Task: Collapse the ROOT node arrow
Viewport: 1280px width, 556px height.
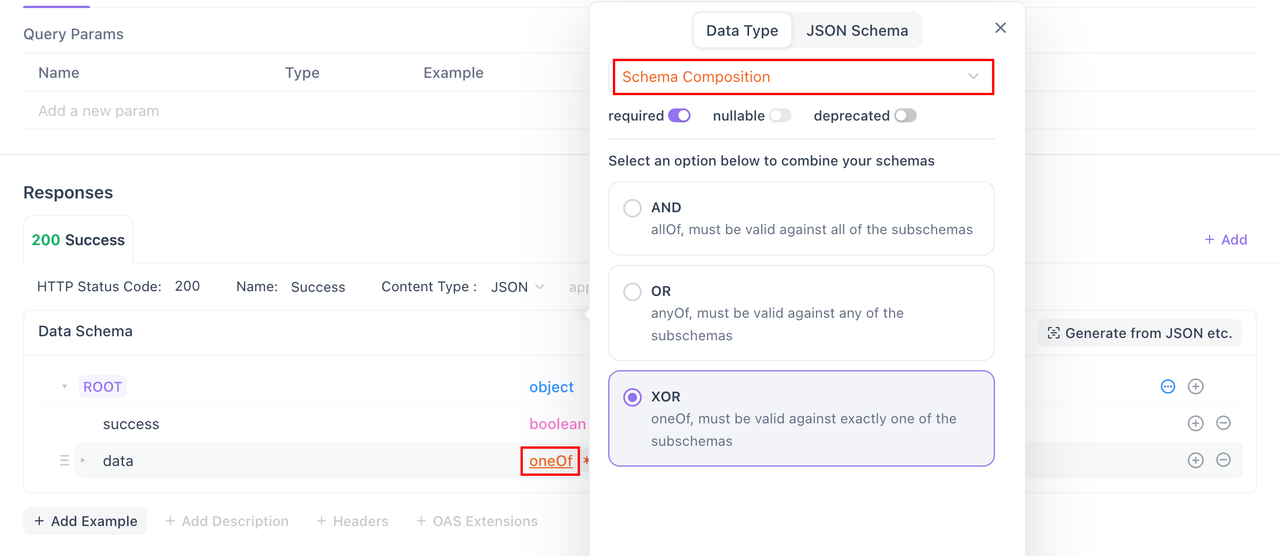Action: [65, 387]
